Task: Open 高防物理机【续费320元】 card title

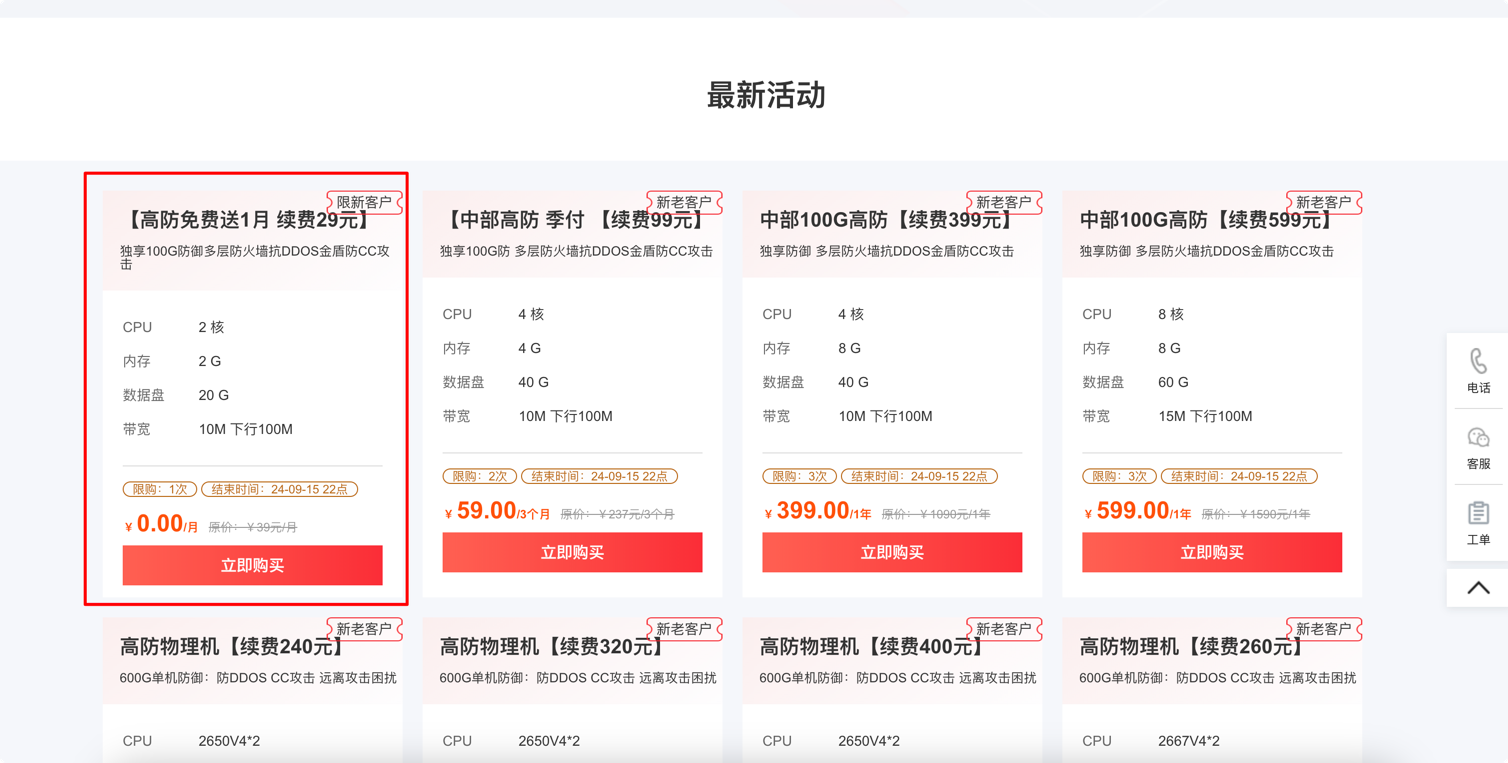Action: (x=553, y=647)
